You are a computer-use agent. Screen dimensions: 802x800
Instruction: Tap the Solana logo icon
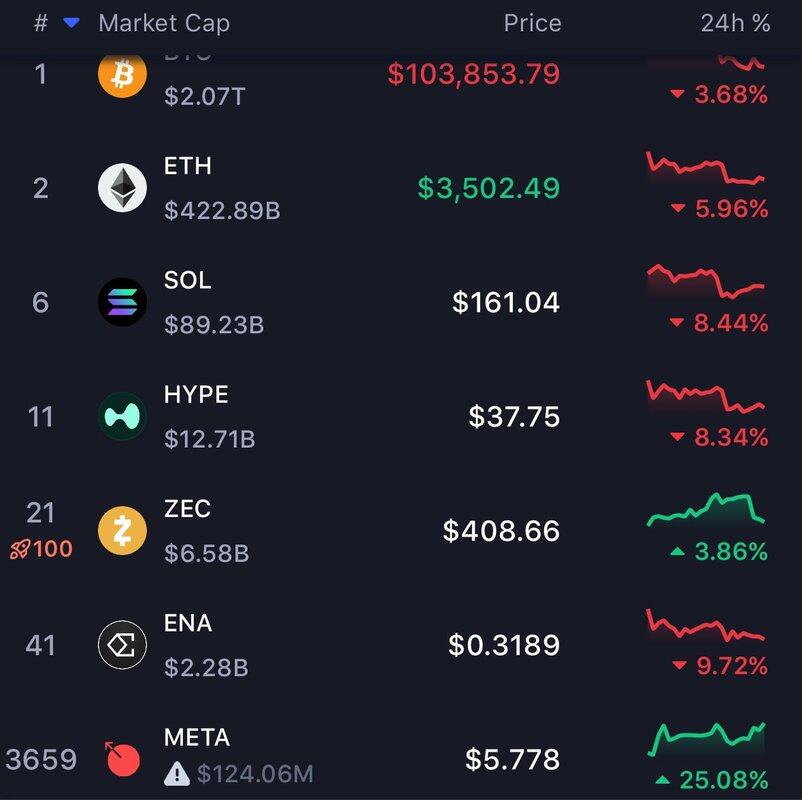[x=123, y=302]
